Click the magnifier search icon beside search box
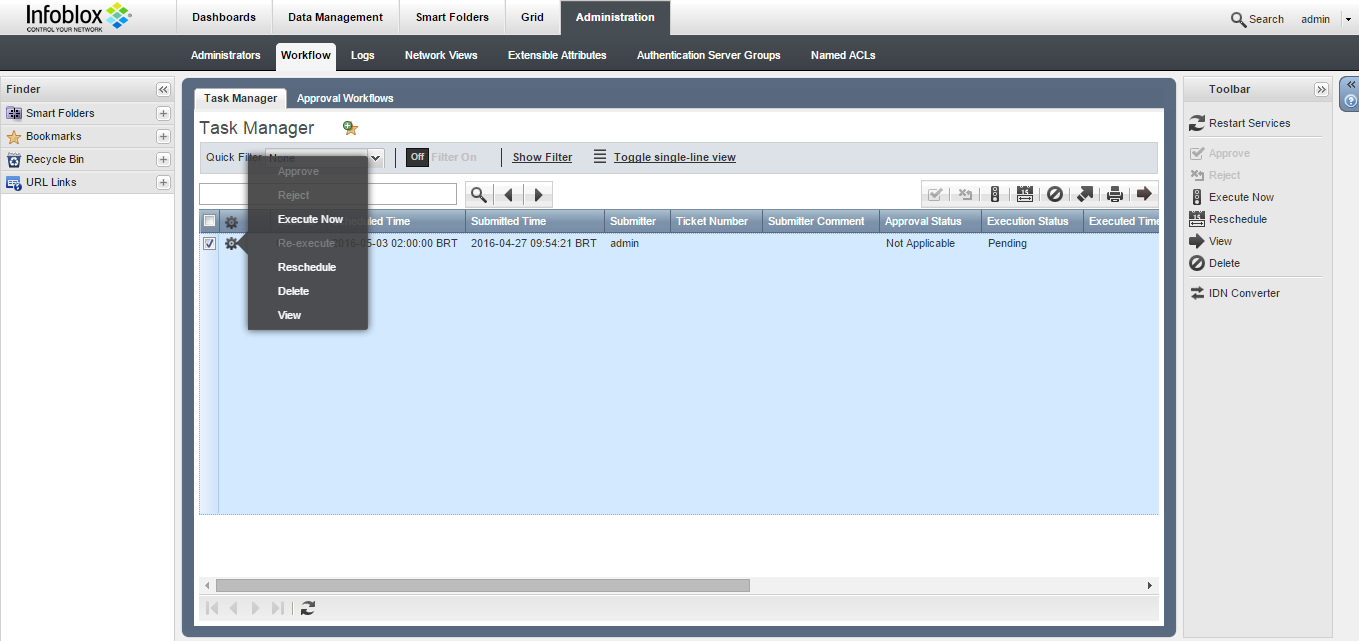This screenshot has height=641, width=1359. coord(479,195)
